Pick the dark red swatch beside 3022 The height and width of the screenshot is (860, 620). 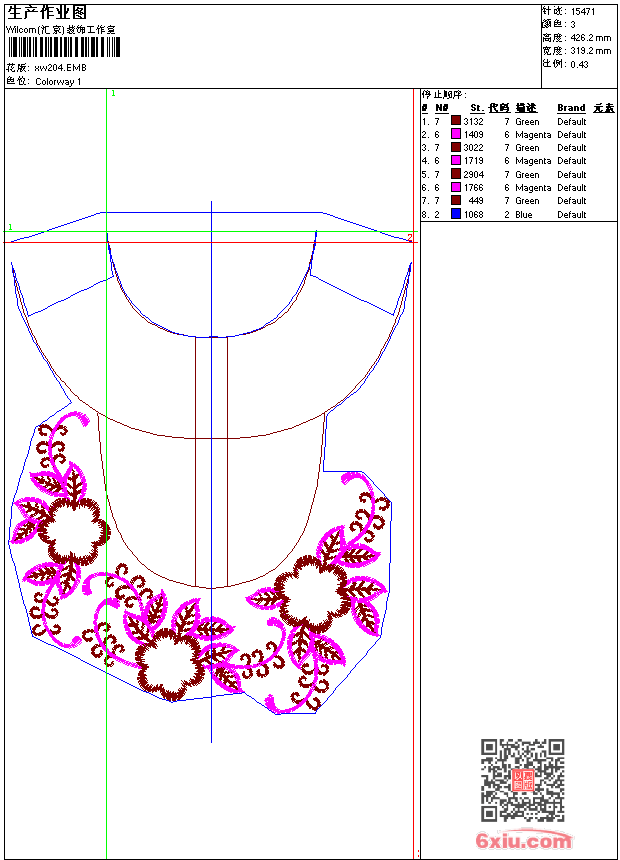click(456, 147)
